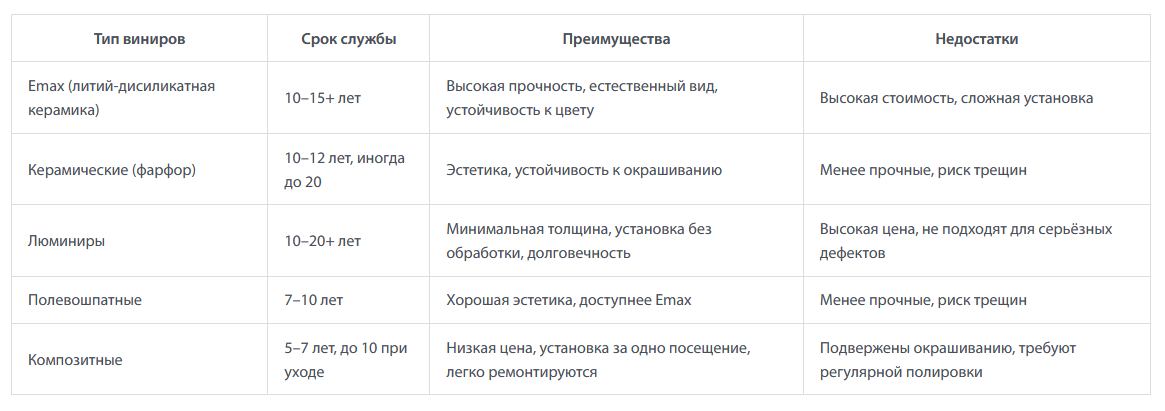This screenshot has width=1165, height=411.
Task: Click the 'Полевошпатные' row label
Action: [139, 300]
